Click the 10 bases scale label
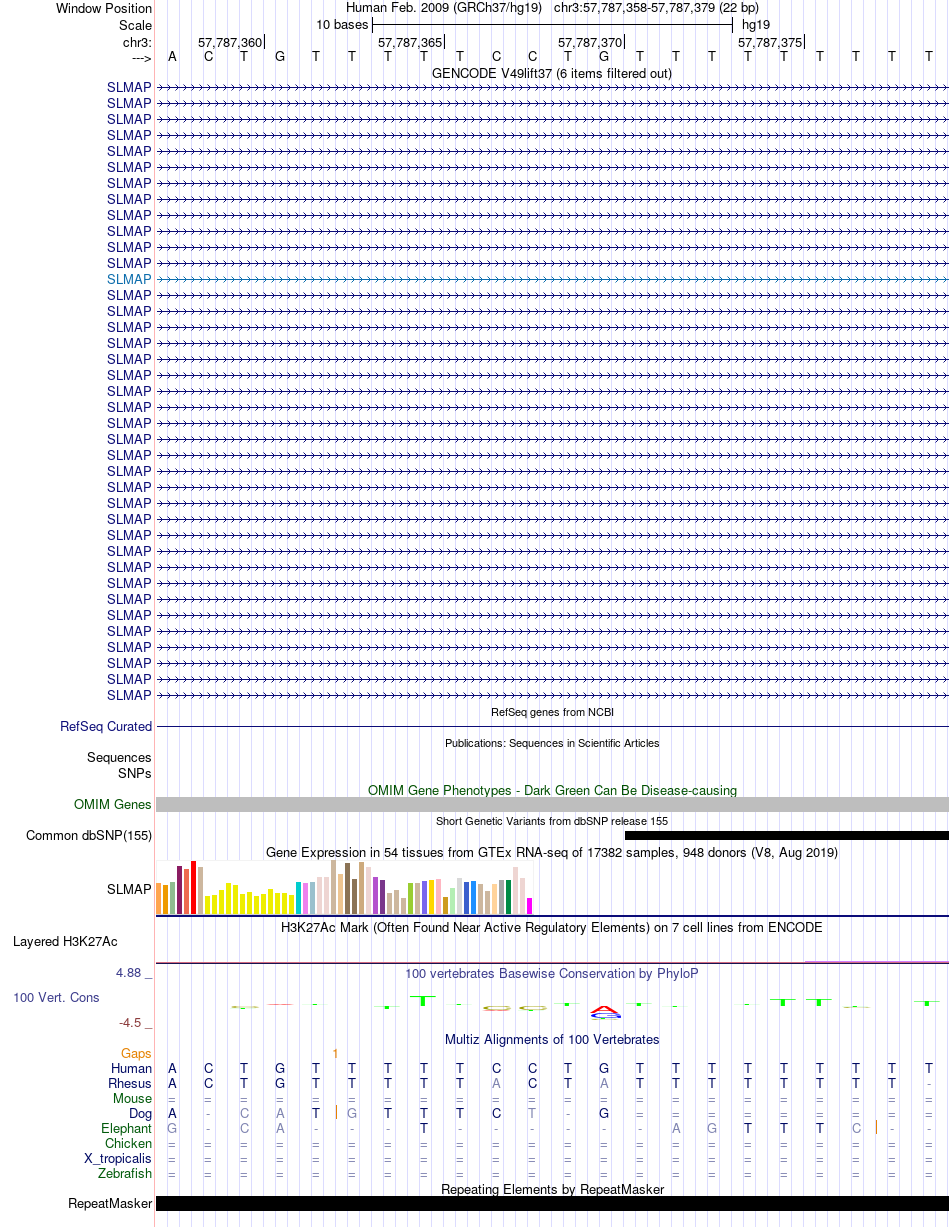 (x=342, y=24)
